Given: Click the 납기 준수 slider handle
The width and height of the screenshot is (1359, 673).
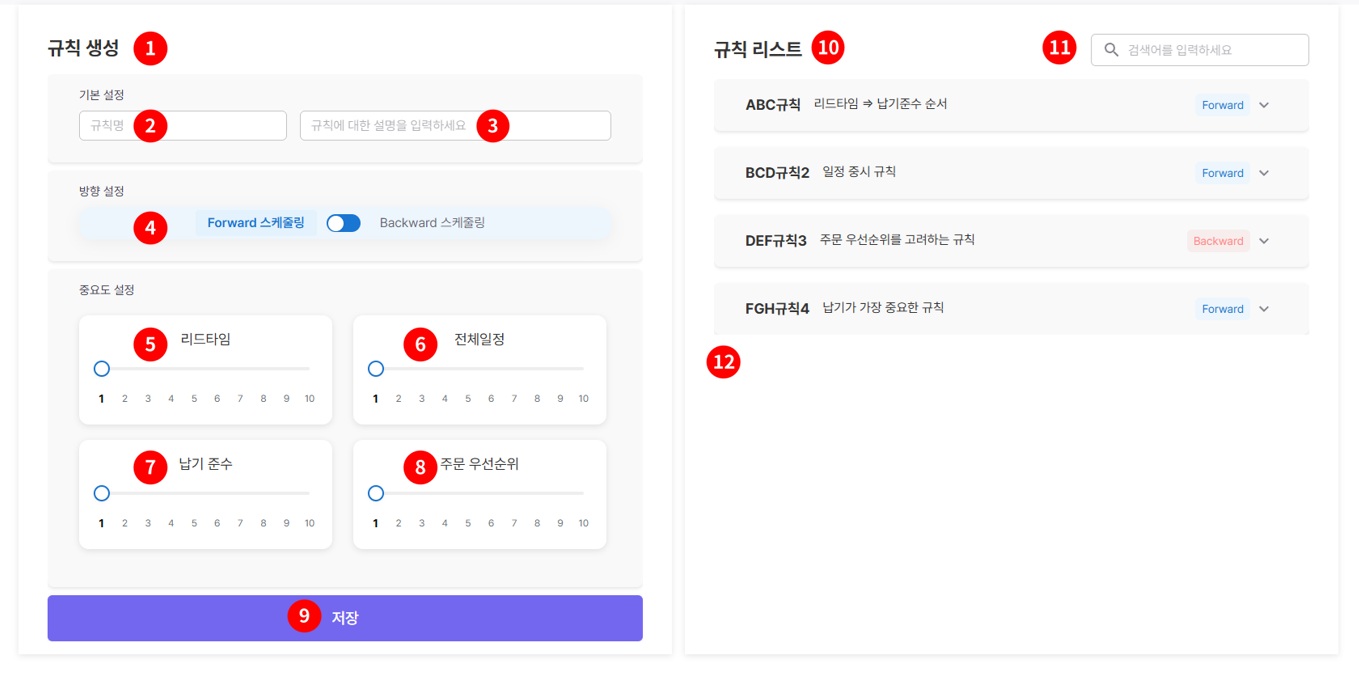Looking at the screenshot, I should (x=101, y=493).
